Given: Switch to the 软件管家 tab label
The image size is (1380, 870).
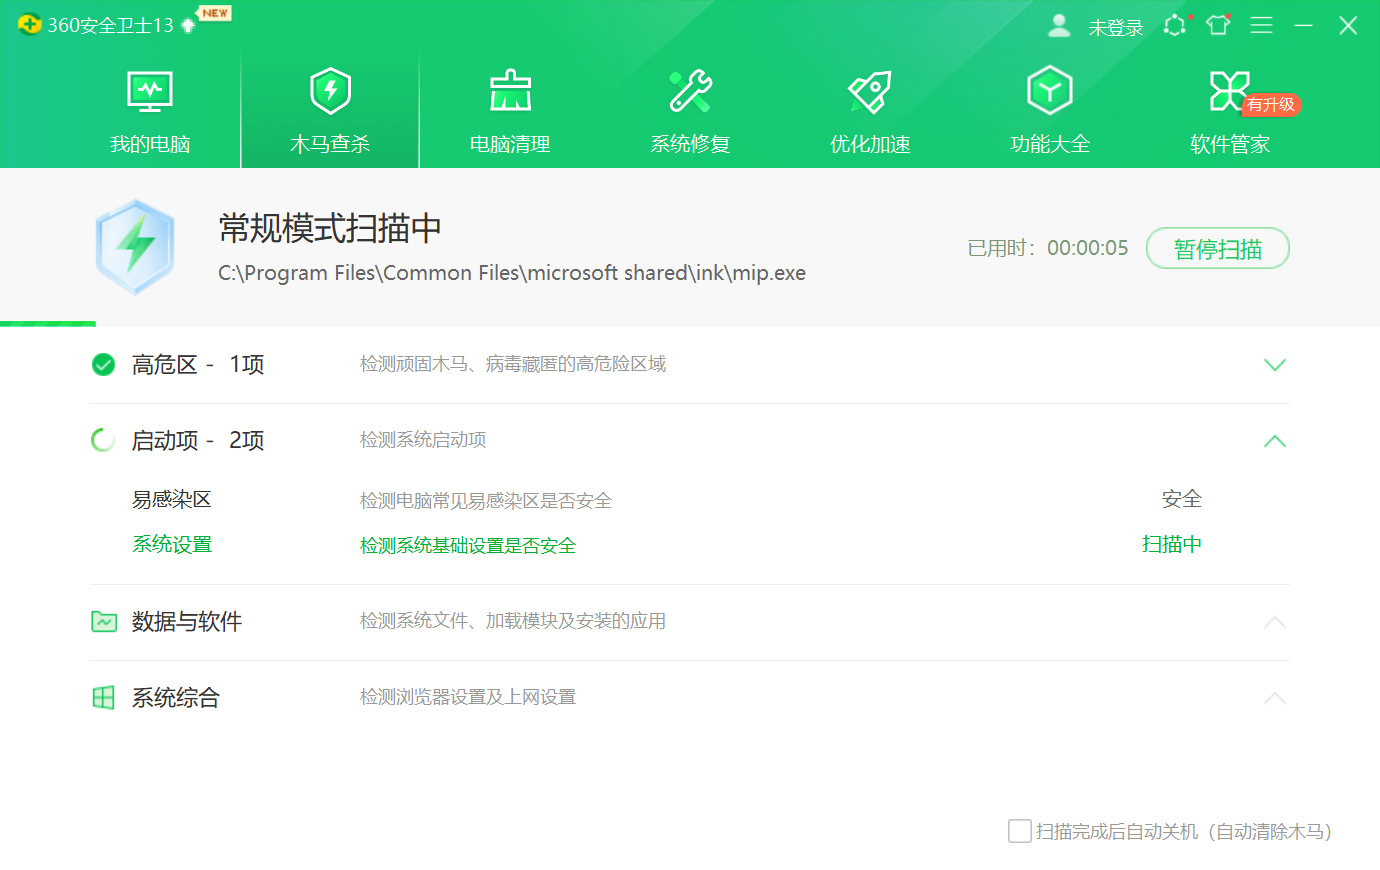Looking at the screenshot, I should pyautogui.click(x=1230, y=144).
